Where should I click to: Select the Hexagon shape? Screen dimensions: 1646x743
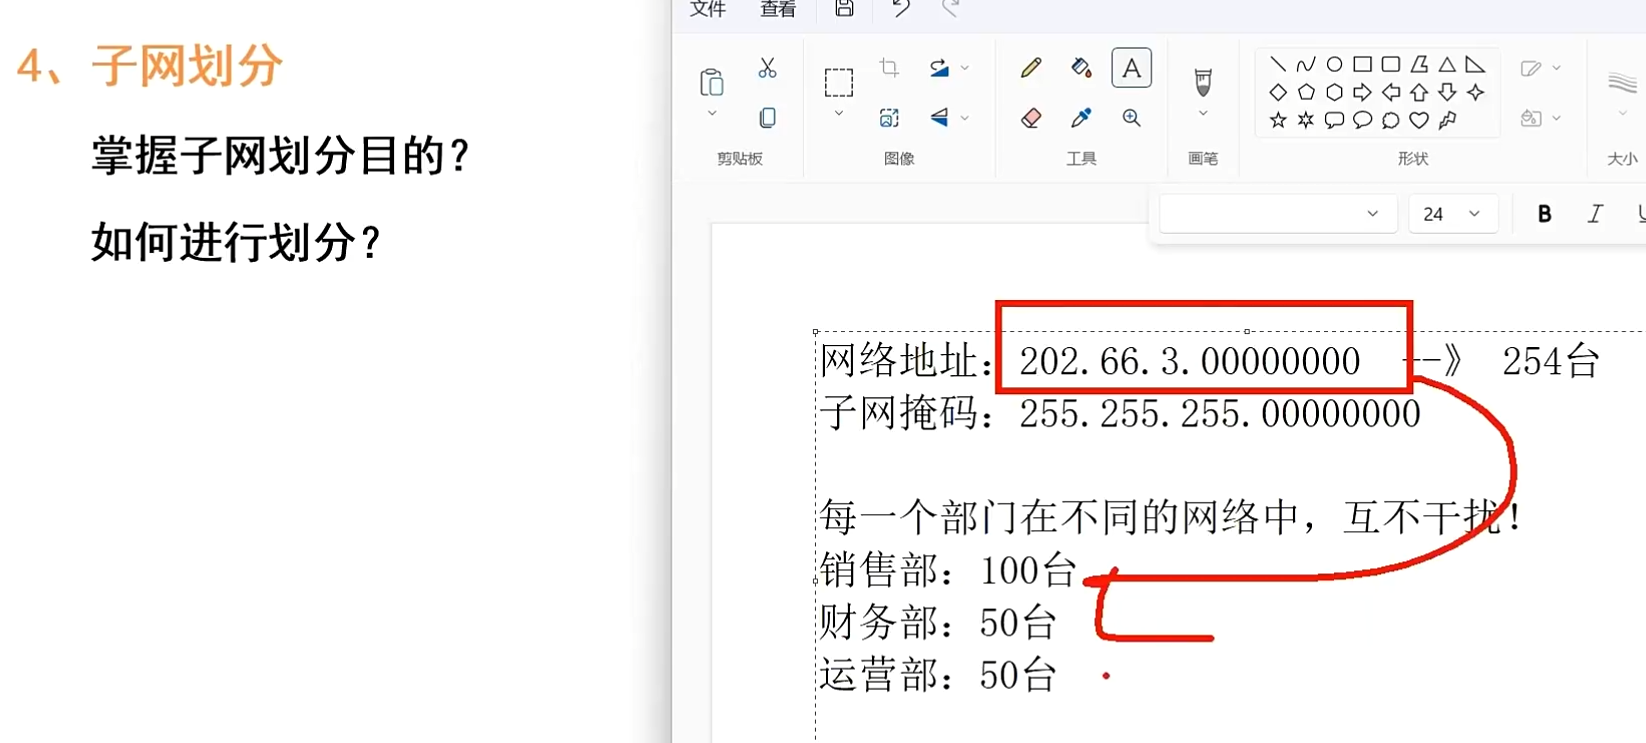(1334, 92)
